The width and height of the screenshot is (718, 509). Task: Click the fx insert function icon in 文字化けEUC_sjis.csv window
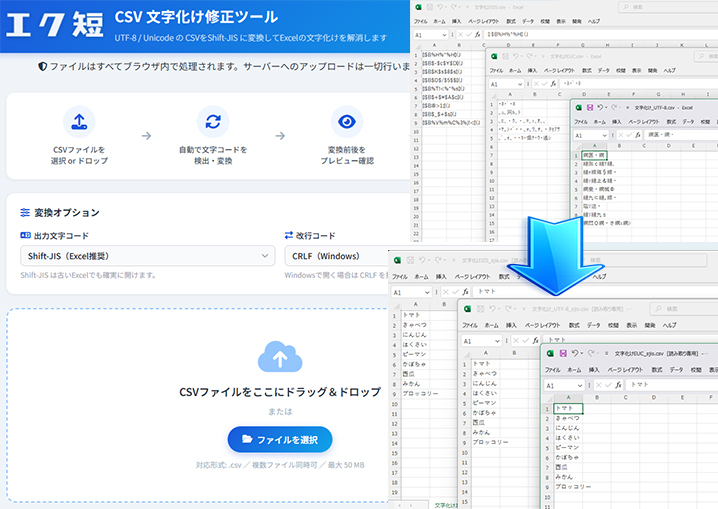click(619, 385)
